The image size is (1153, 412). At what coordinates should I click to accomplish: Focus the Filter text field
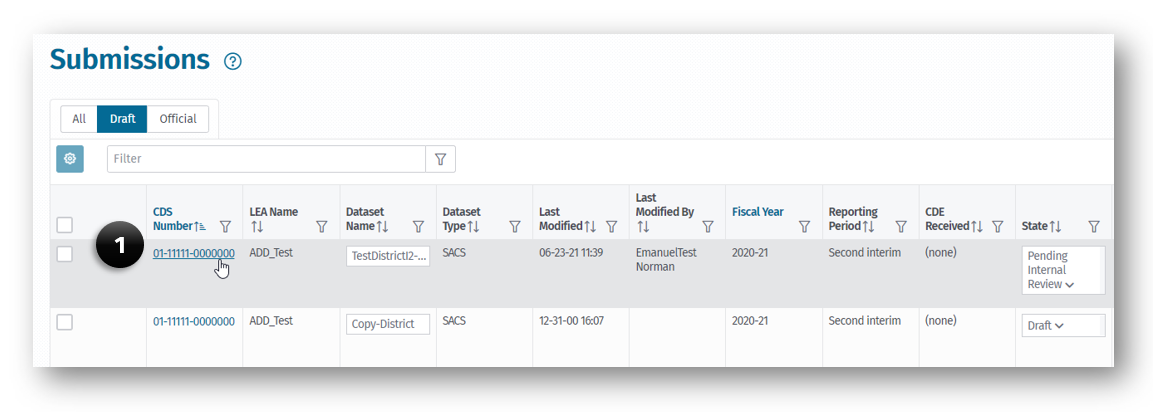click(x=266, y=159)
